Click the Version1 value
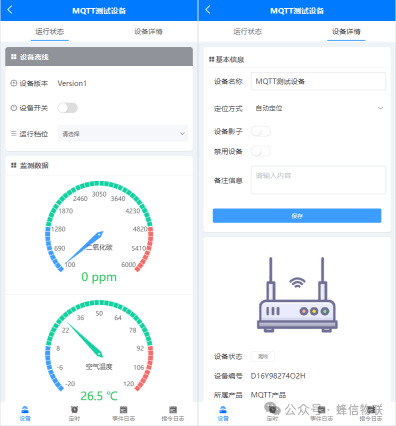The width and height of the screenshot is (396, 426). click(72, 83)
